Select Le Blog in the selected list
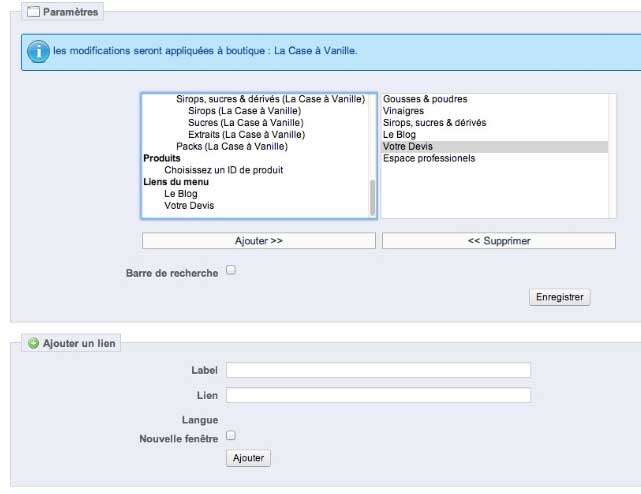 495,135
